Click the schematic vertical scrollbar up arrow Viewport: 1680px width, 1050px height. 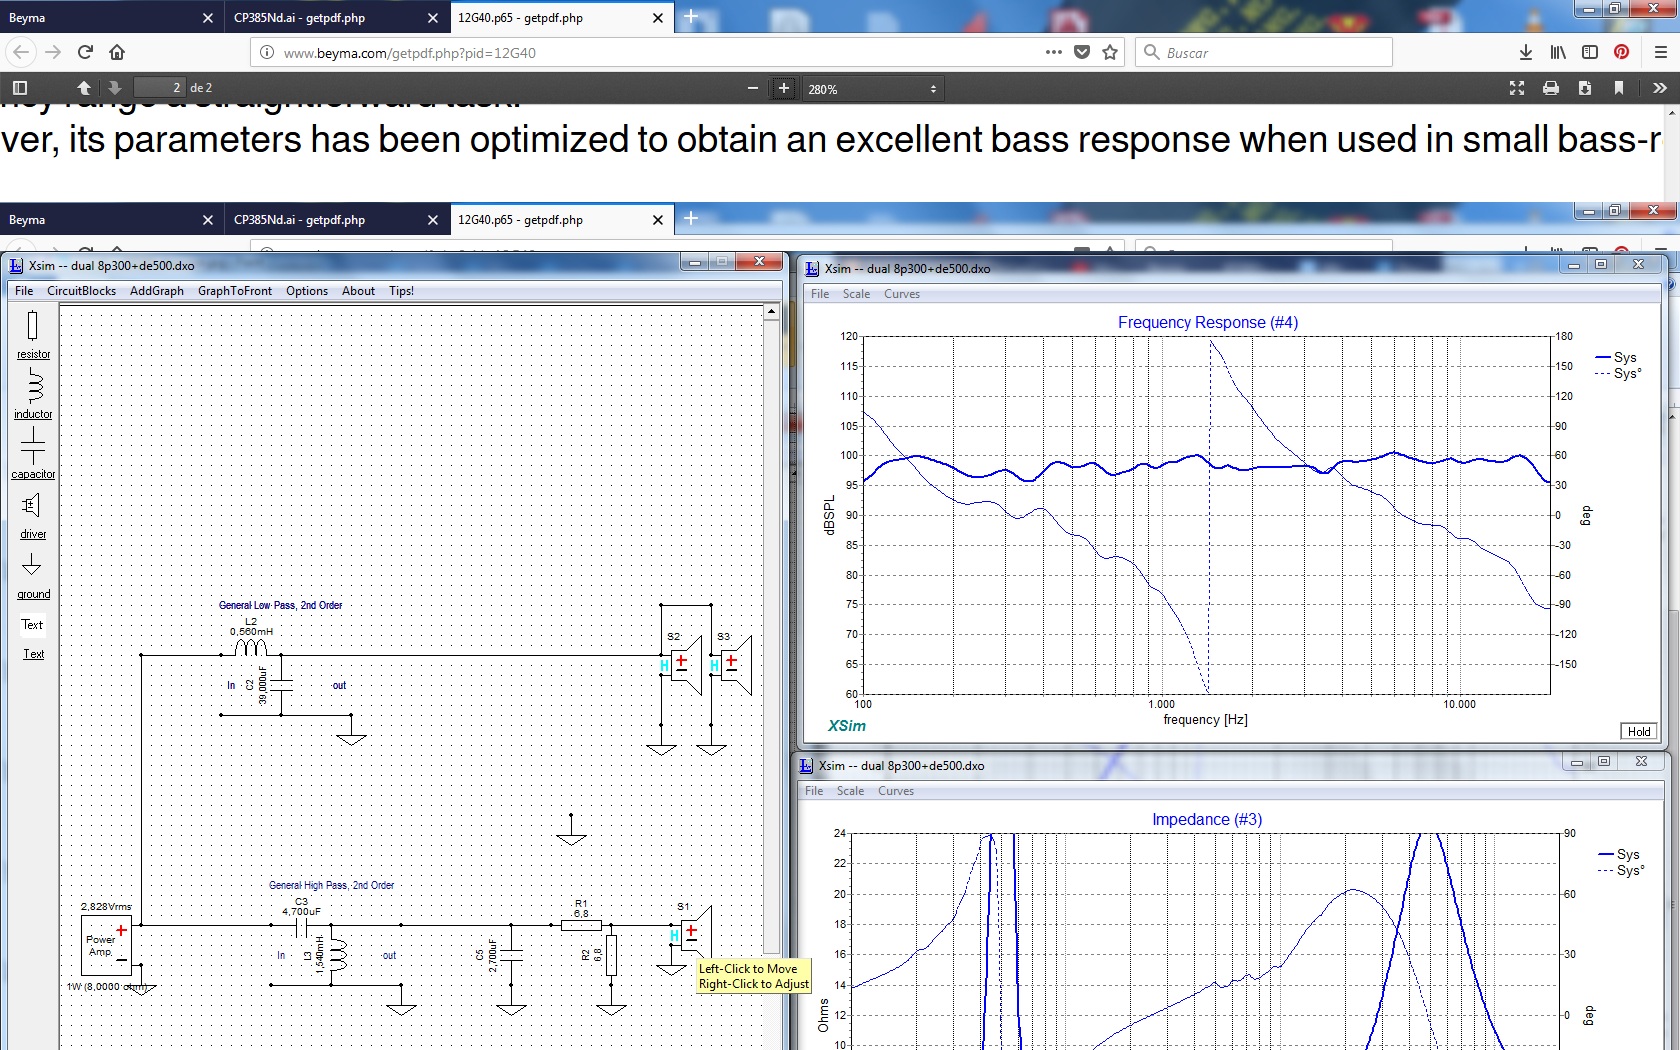pyautogui.click(x=771, y=312)
